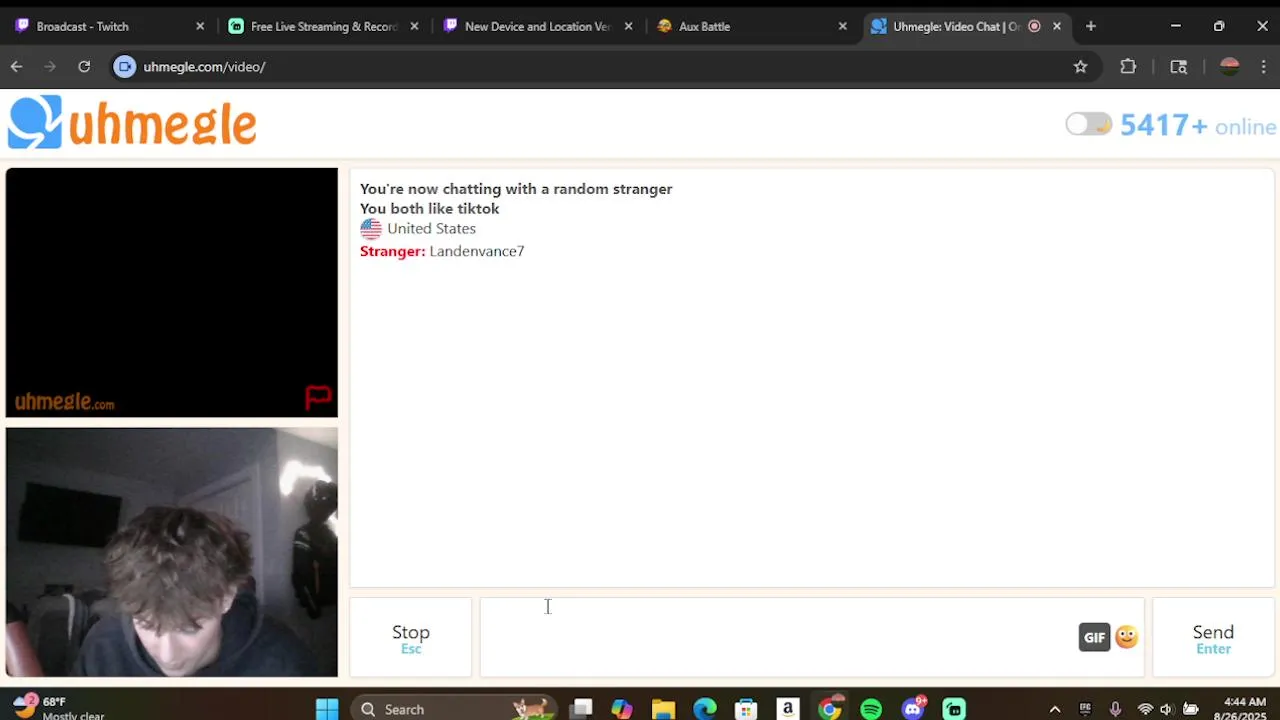Close the Aux Battle tab
Image resolution: width=1280 pixels, height=720 pixels.
pyautogui.click(x=842, y=27)
